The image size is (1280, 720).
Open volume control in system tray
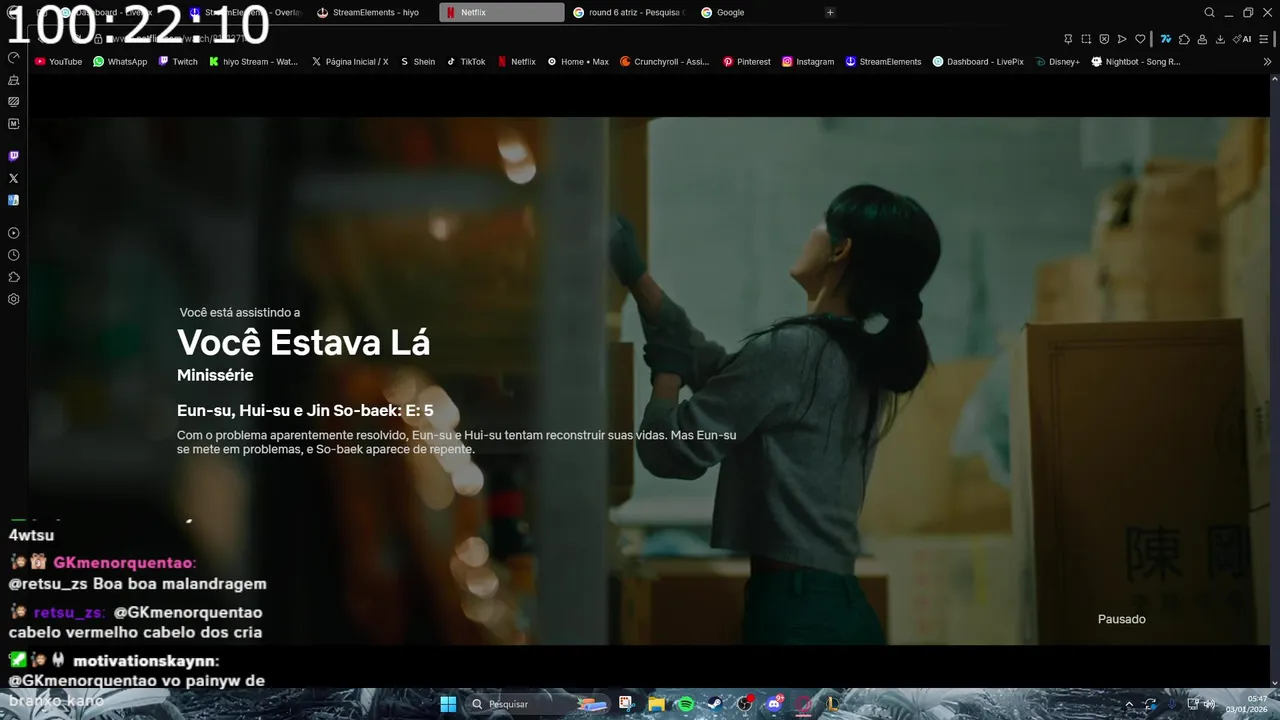pos(1210,704)
